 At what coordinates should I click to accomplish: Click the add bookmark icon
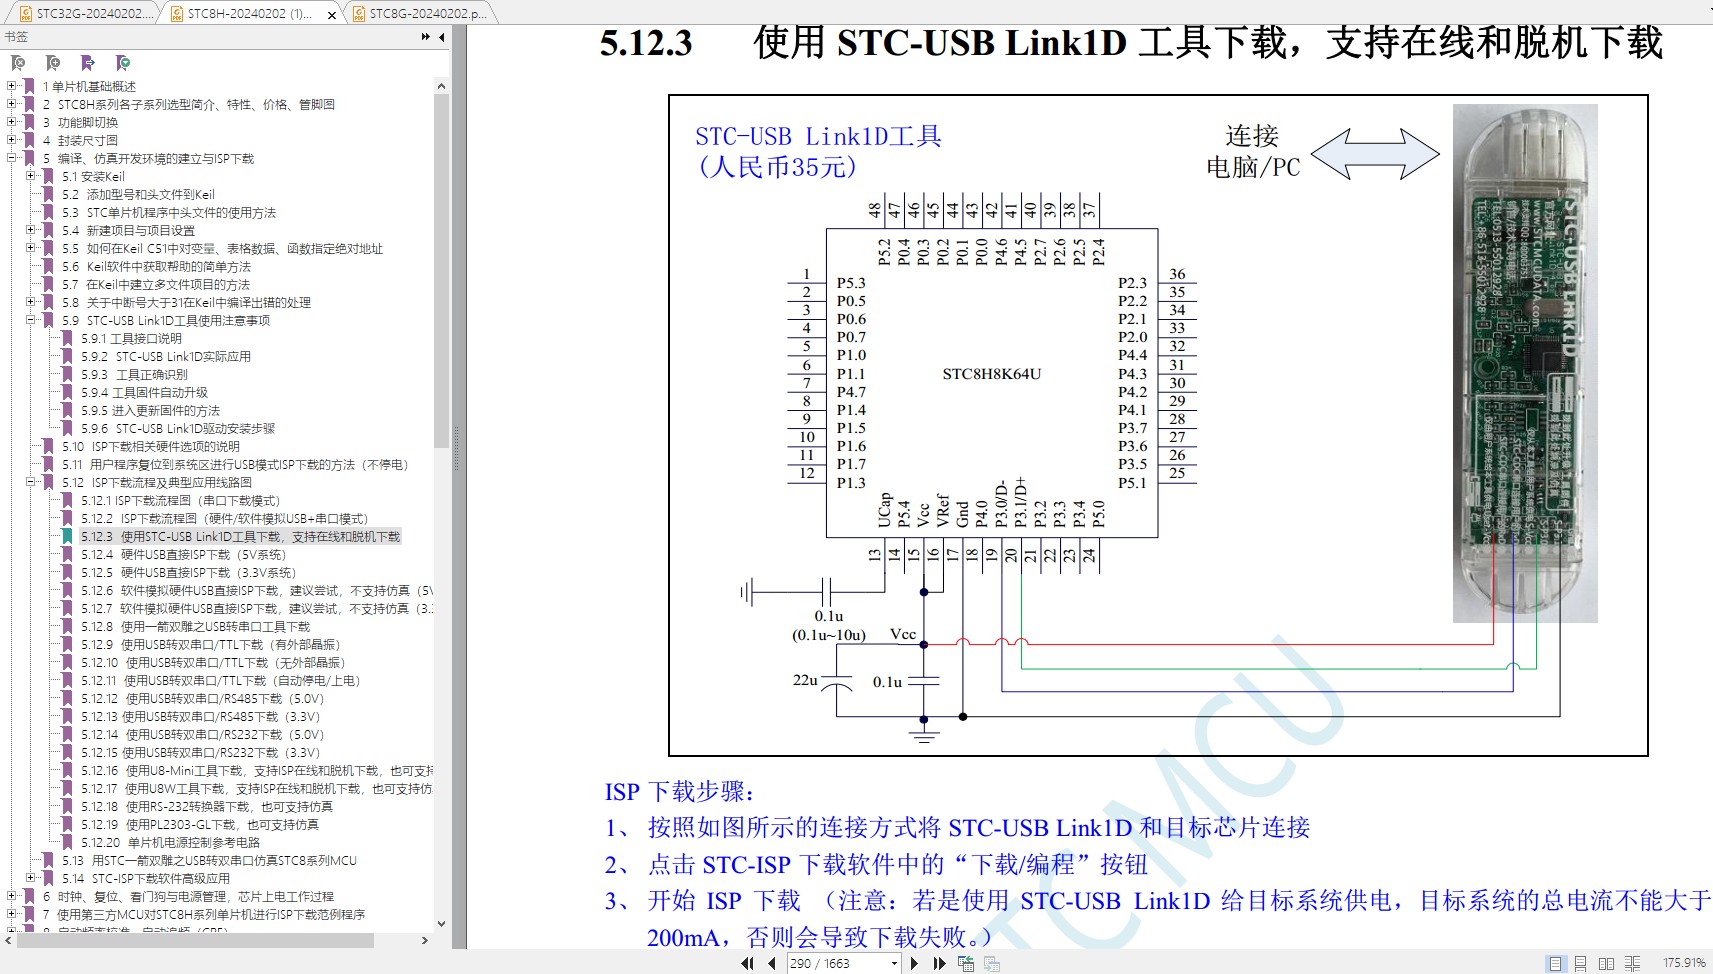[53, 63]
